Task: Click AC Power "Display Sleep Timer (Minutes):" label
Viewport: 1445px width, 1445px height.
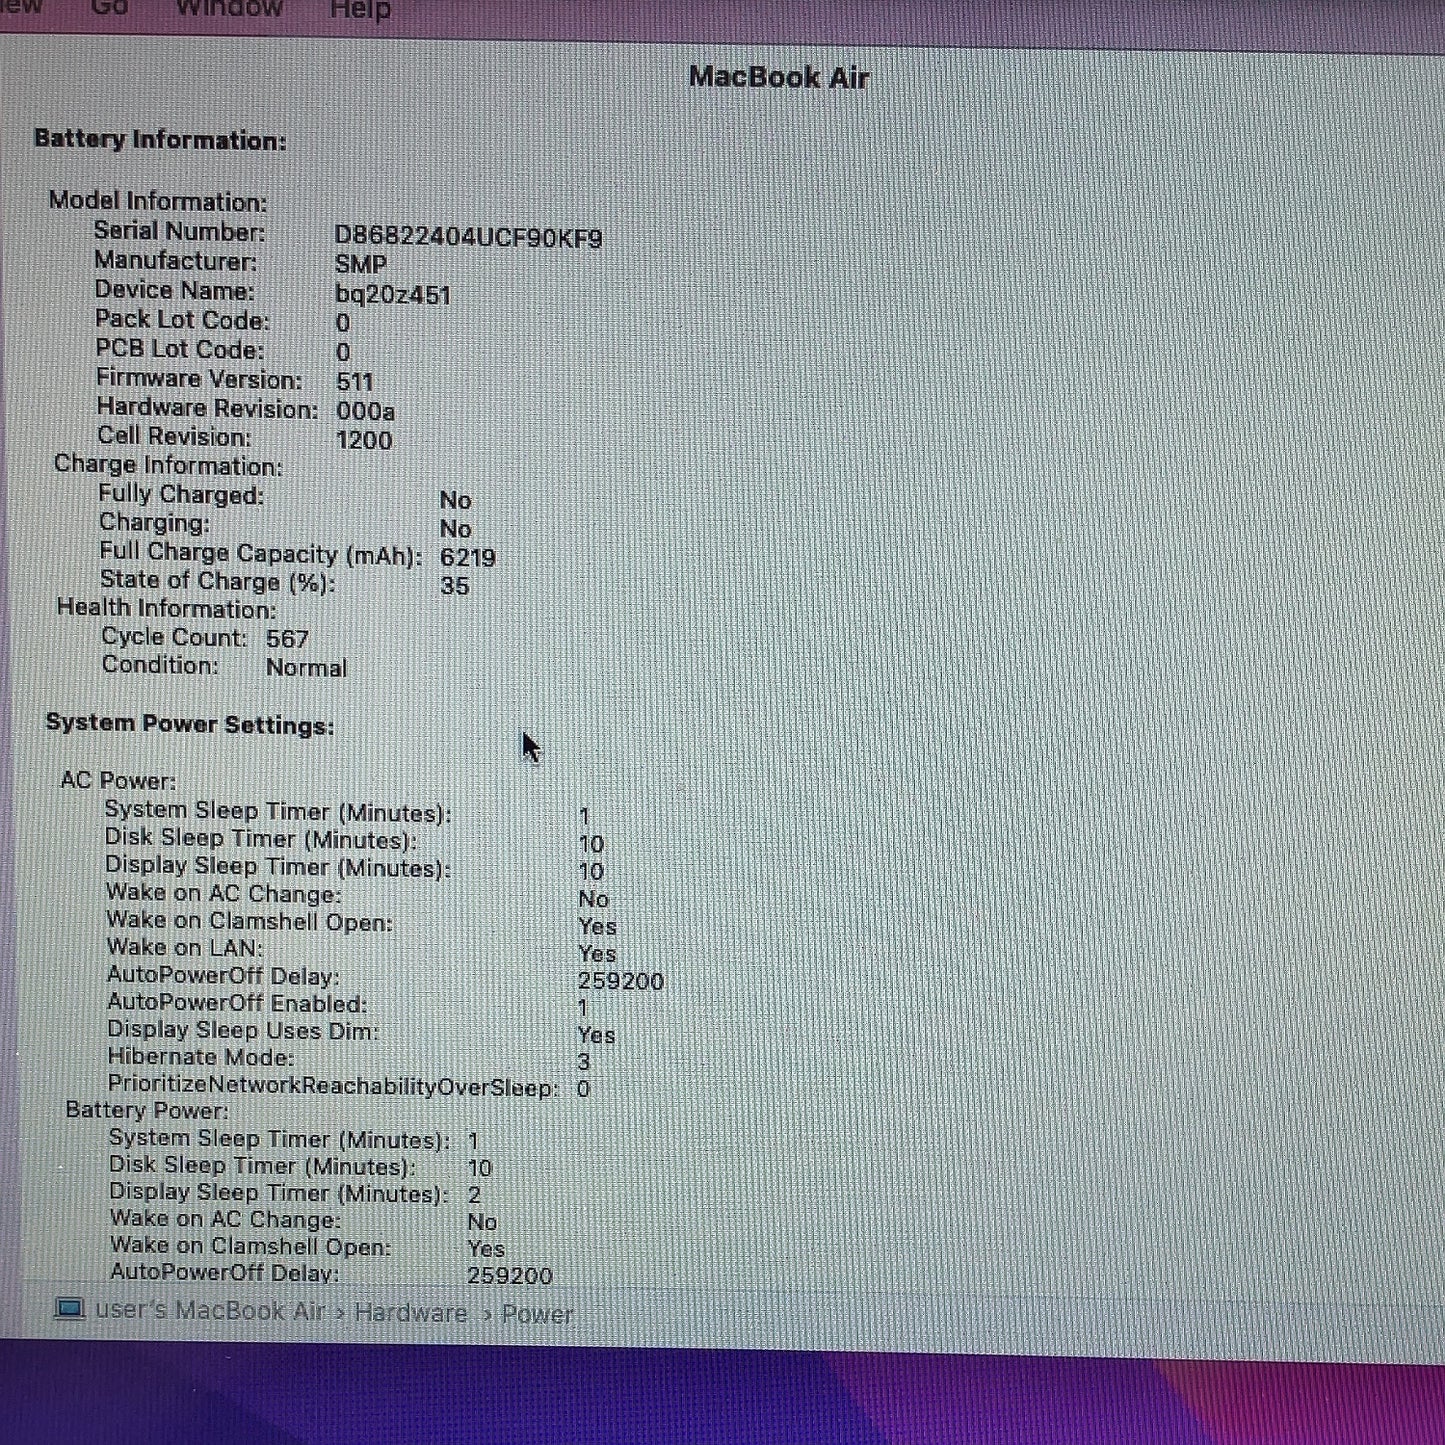Action: click(x=278, y=867)
